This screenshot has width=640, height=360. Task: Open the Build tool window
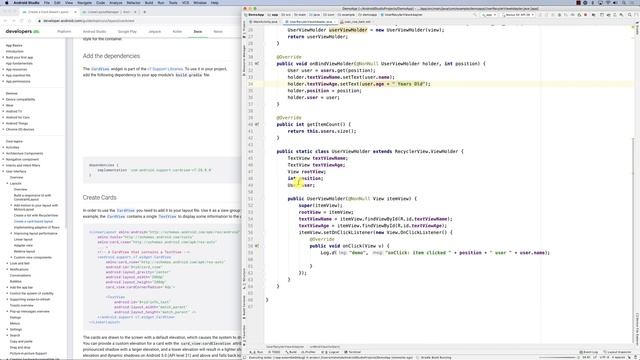pyautogui.click(x=291, y=352)
